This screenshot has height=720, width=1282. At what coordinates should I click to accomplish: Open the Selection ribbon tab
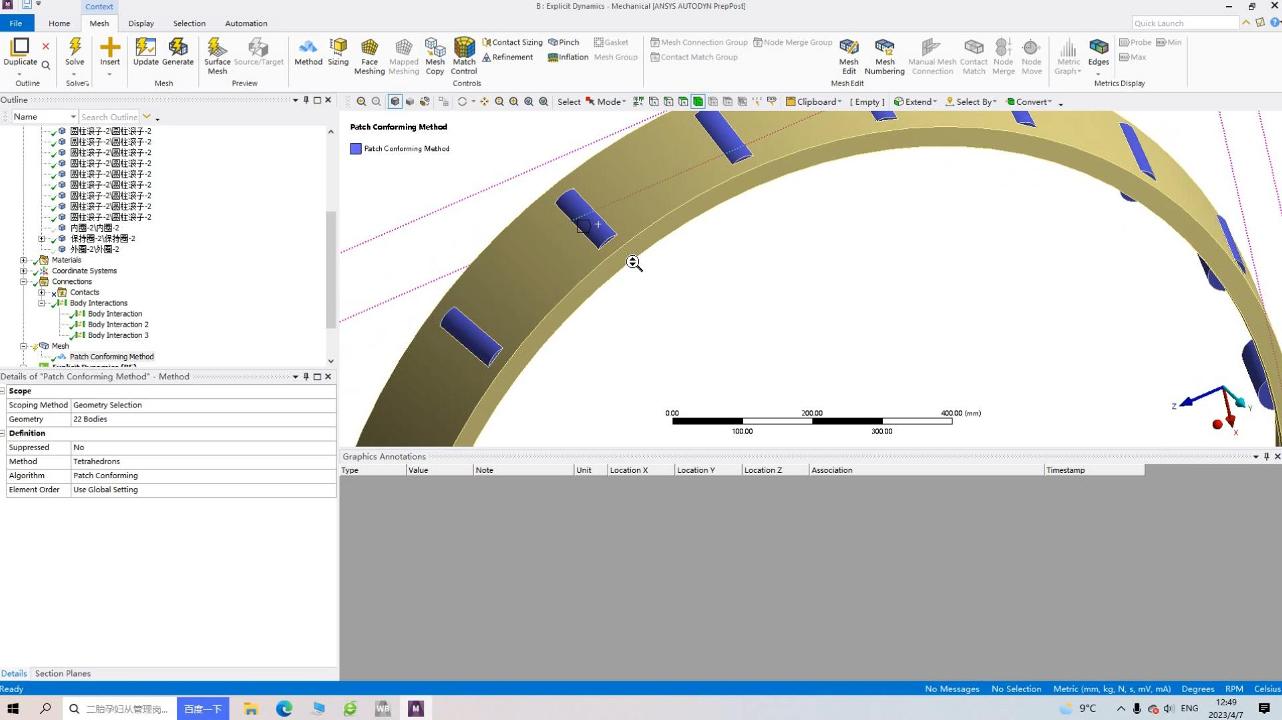click(x=189, y=23)
